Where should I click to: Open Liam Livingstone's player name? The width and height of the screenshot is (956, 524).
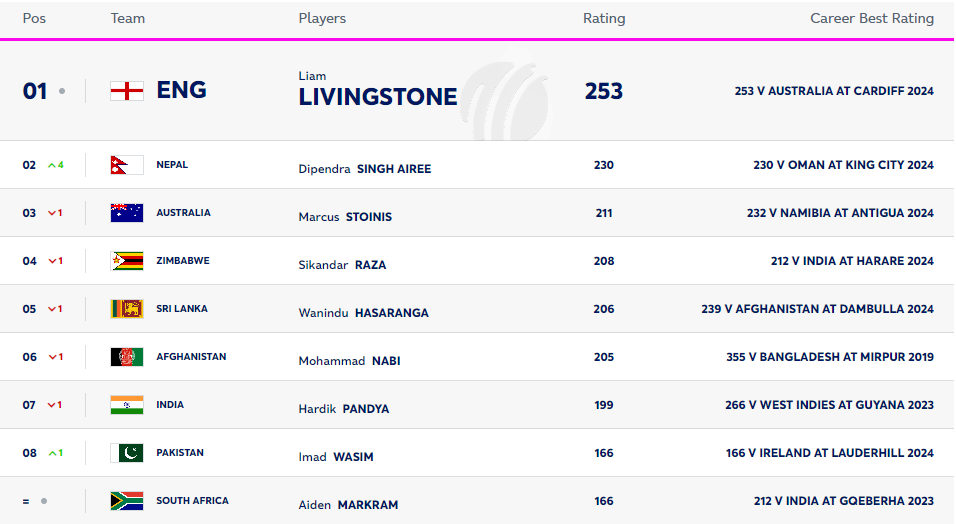[378, 96]
